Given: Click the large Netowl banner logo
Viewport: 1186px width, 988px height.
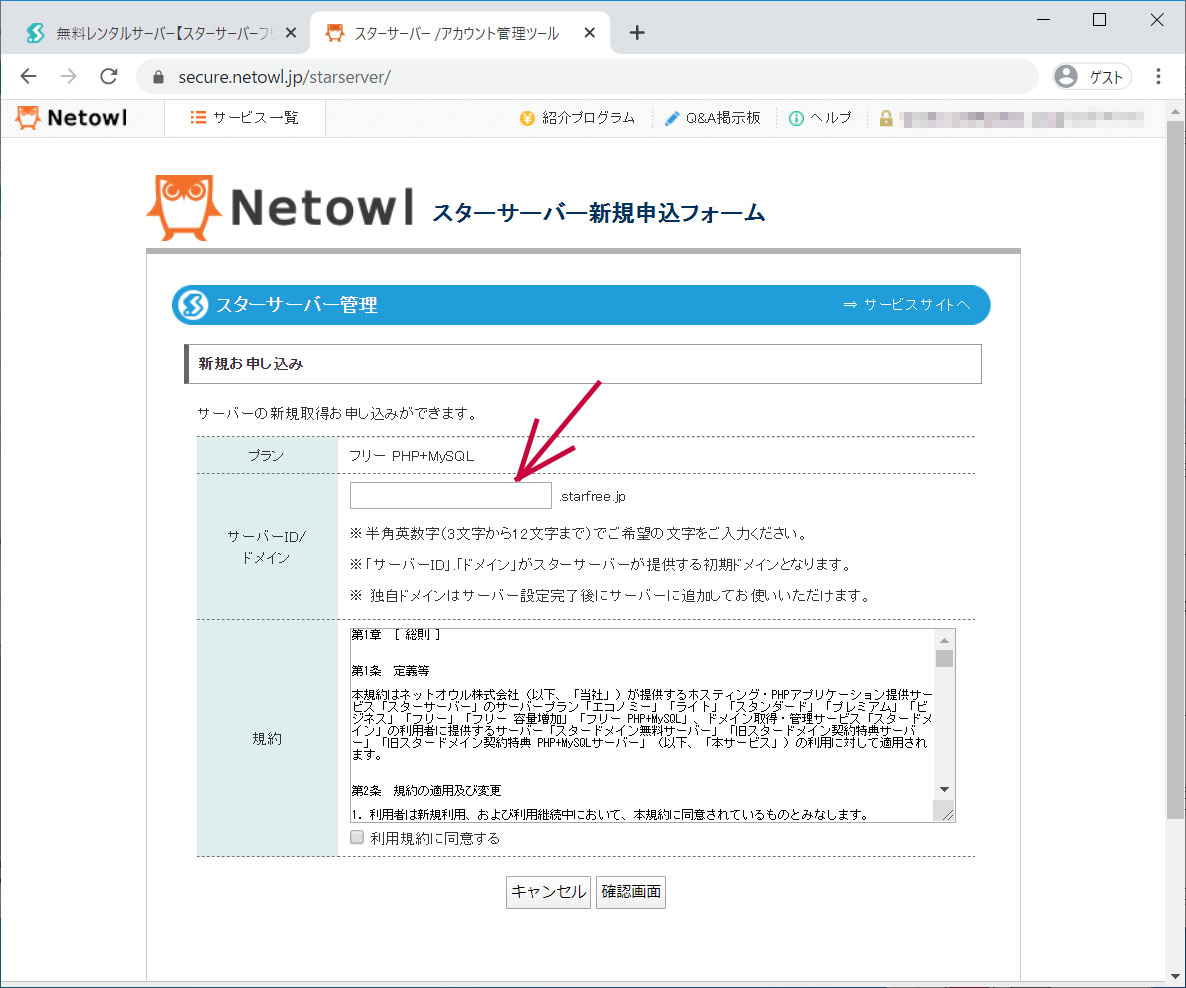Looking at the screenshot, I should 281,207.
